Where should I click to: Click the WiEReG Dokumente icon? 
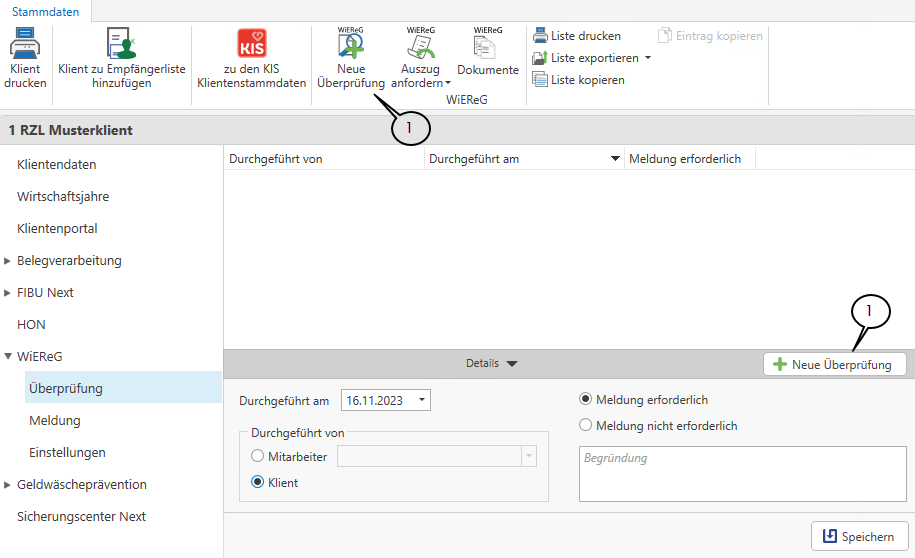click(x=487, y=45)
